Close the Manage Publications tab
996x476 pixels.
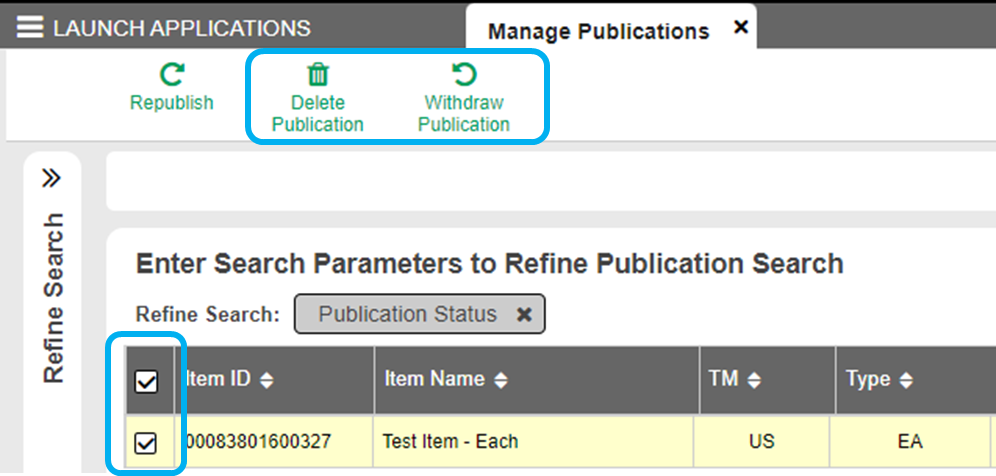point(741,28)
